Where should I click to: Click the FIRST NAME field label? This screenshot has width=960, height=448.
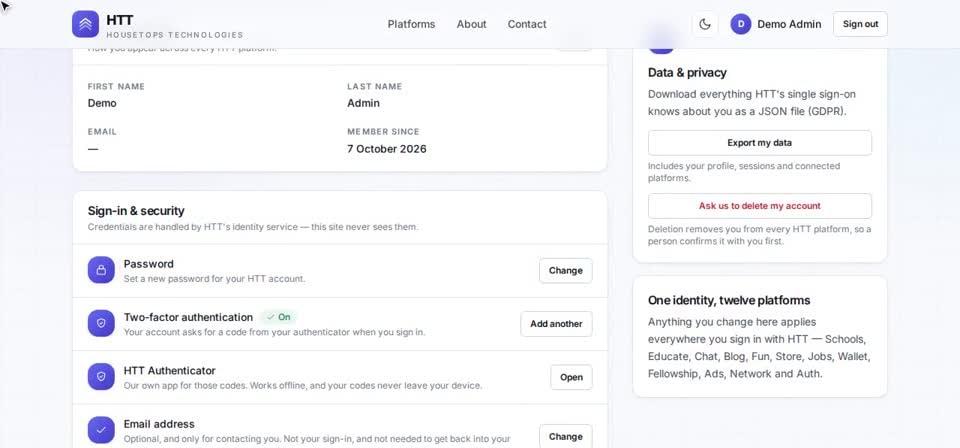click(116, 86)
